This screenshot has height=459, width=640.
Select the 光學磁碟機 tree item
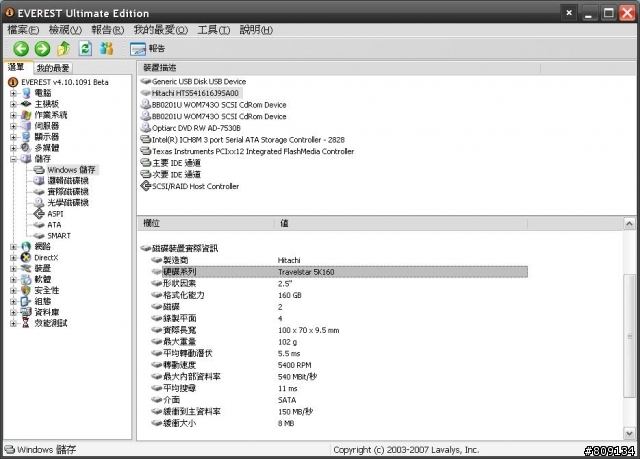tap(68, 203)
